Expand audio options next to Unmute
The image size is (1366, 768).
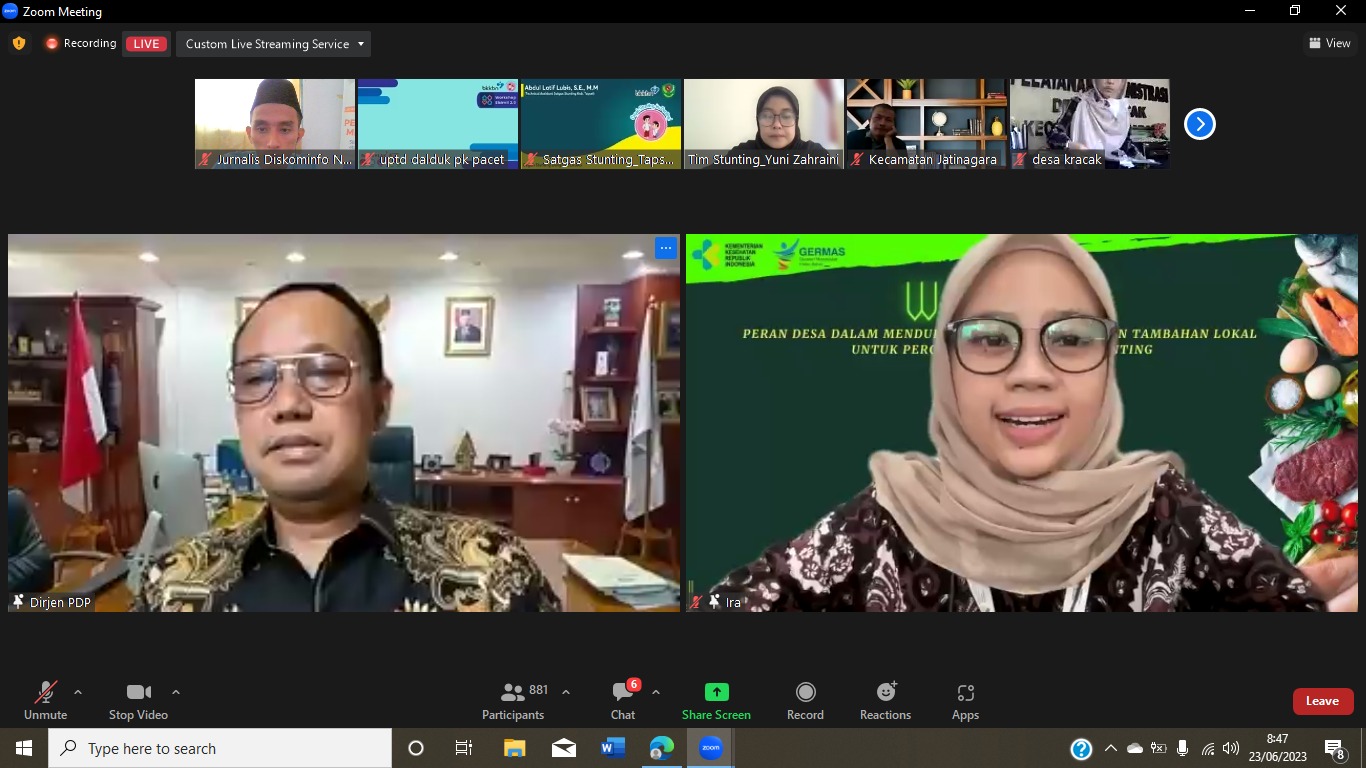coord(78,691)
